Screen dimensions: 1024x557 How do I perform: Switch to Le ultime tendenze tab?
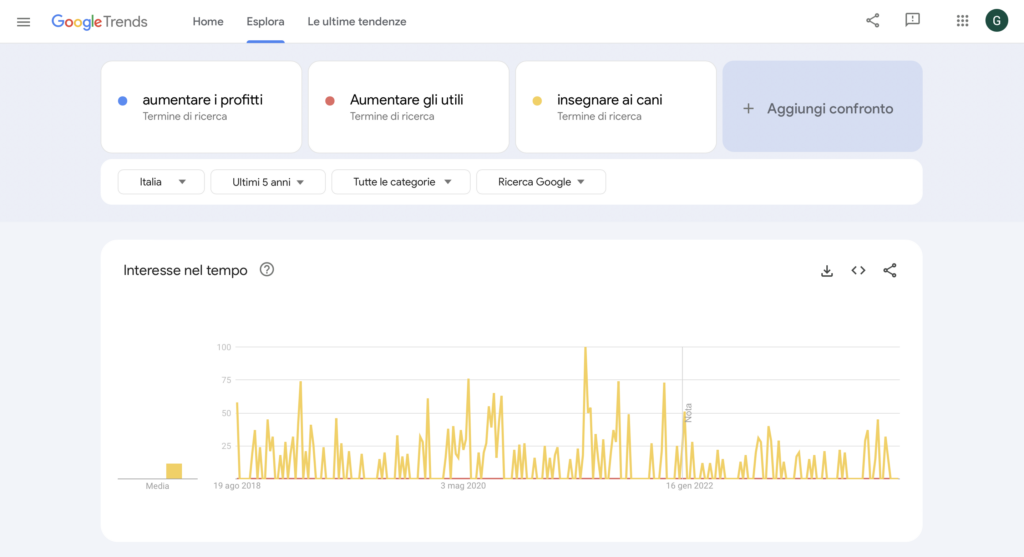click(357, 22)
